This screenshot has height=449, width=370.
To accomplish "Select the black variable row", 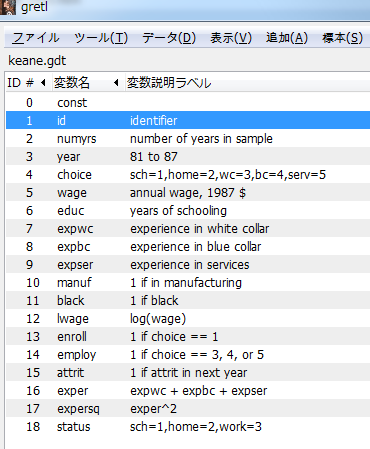I will [188, 300].
